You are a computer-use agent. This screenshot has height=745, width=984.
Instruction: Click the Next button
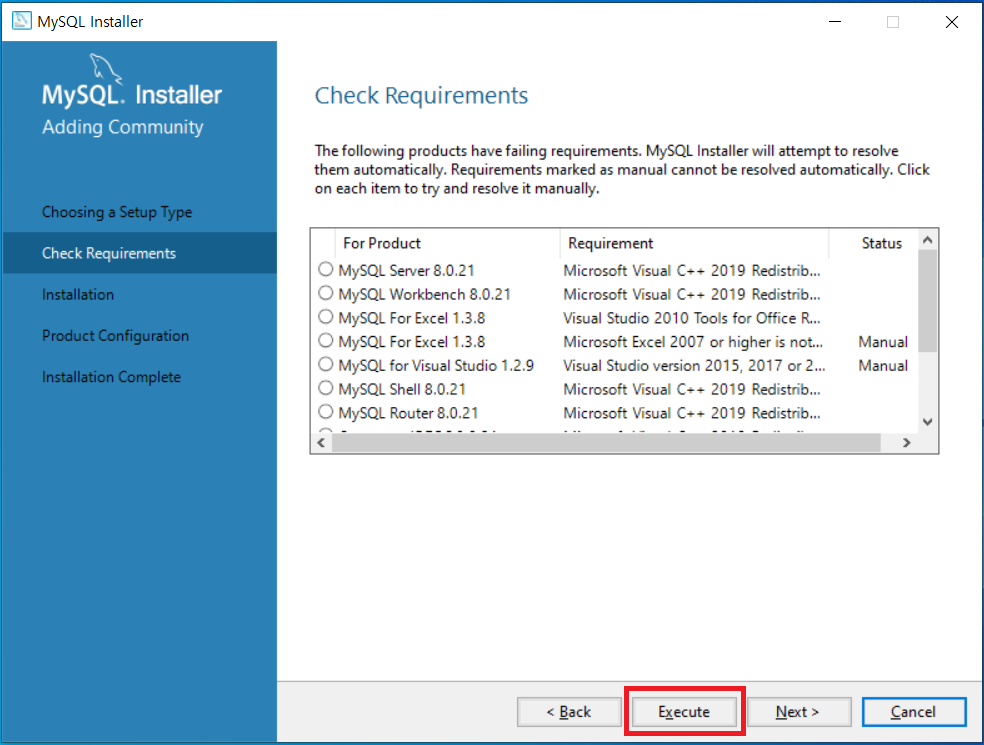(798, 712)
